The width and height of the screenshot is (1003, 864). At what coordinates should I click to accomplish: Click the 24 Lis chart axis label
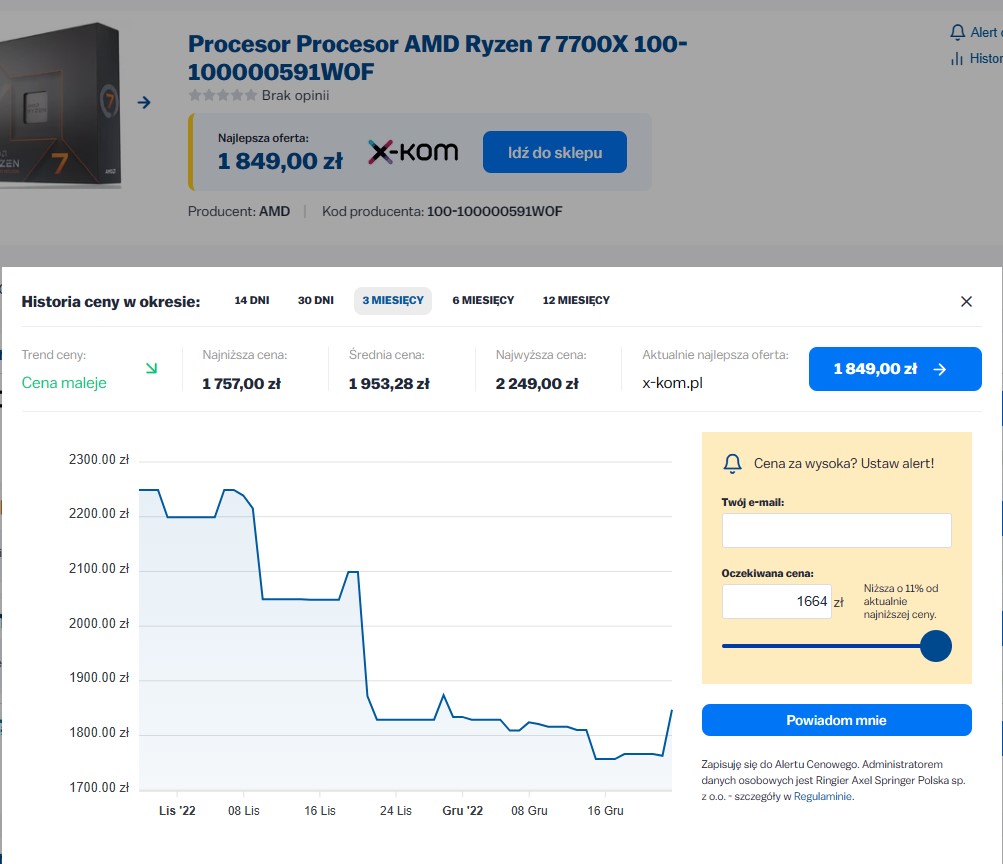coord(396,811)
